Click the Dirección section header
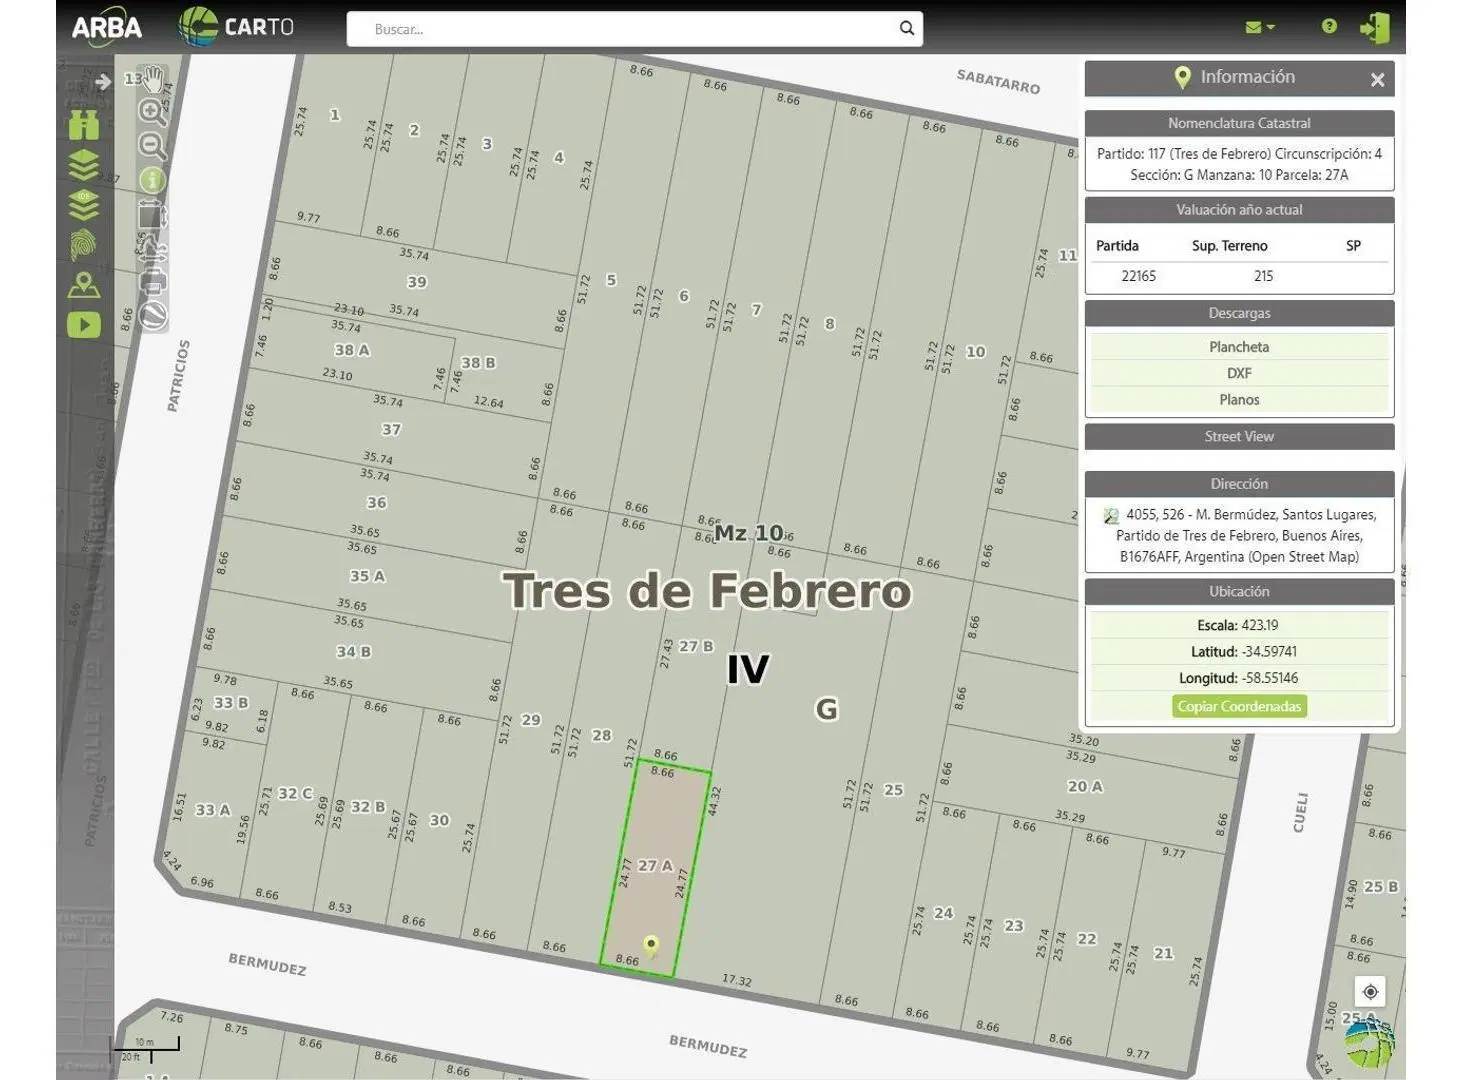This screenshot has width=1461, height=1080. [1239, 484]
